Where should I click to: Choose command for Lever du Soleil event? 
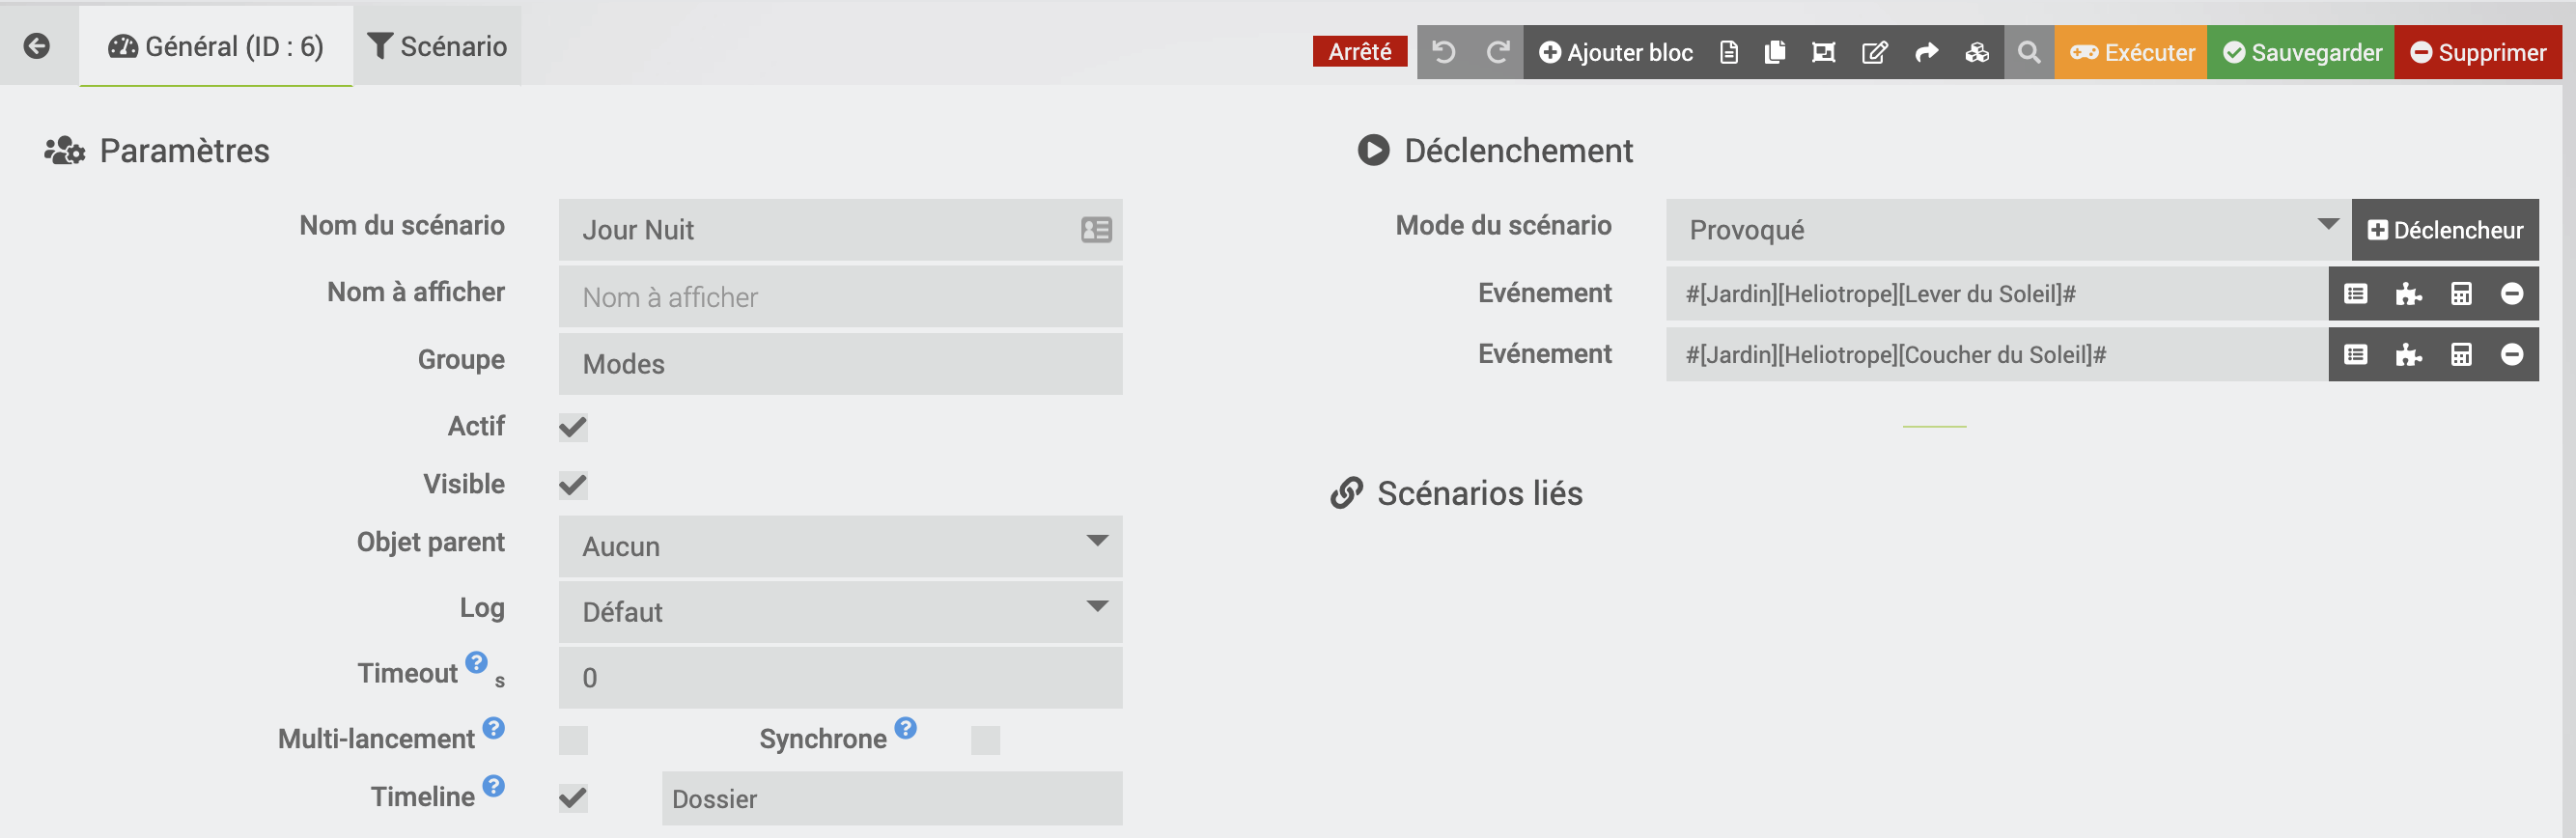pos(2356,294)
